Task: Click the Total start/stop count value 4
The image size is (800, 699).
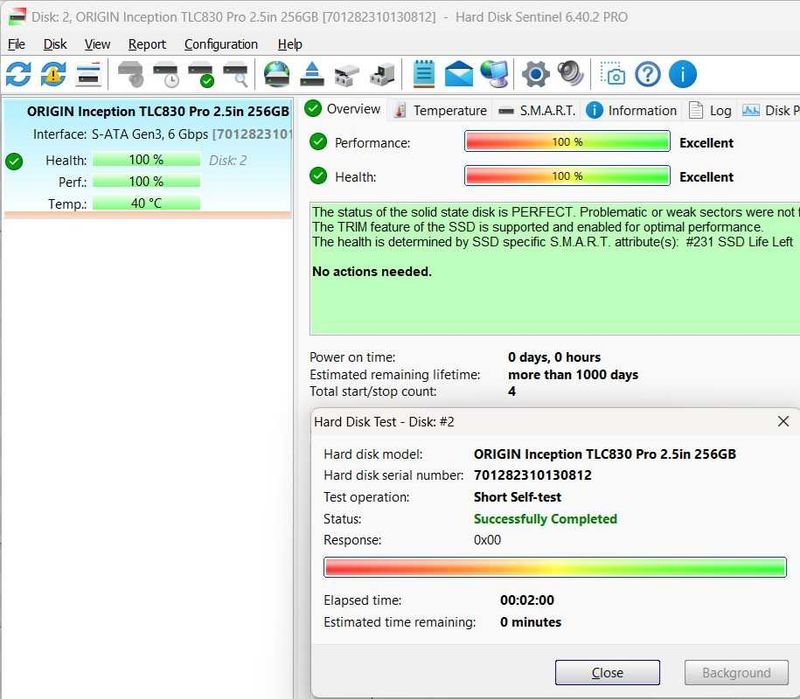Action: tap(512, 391)
